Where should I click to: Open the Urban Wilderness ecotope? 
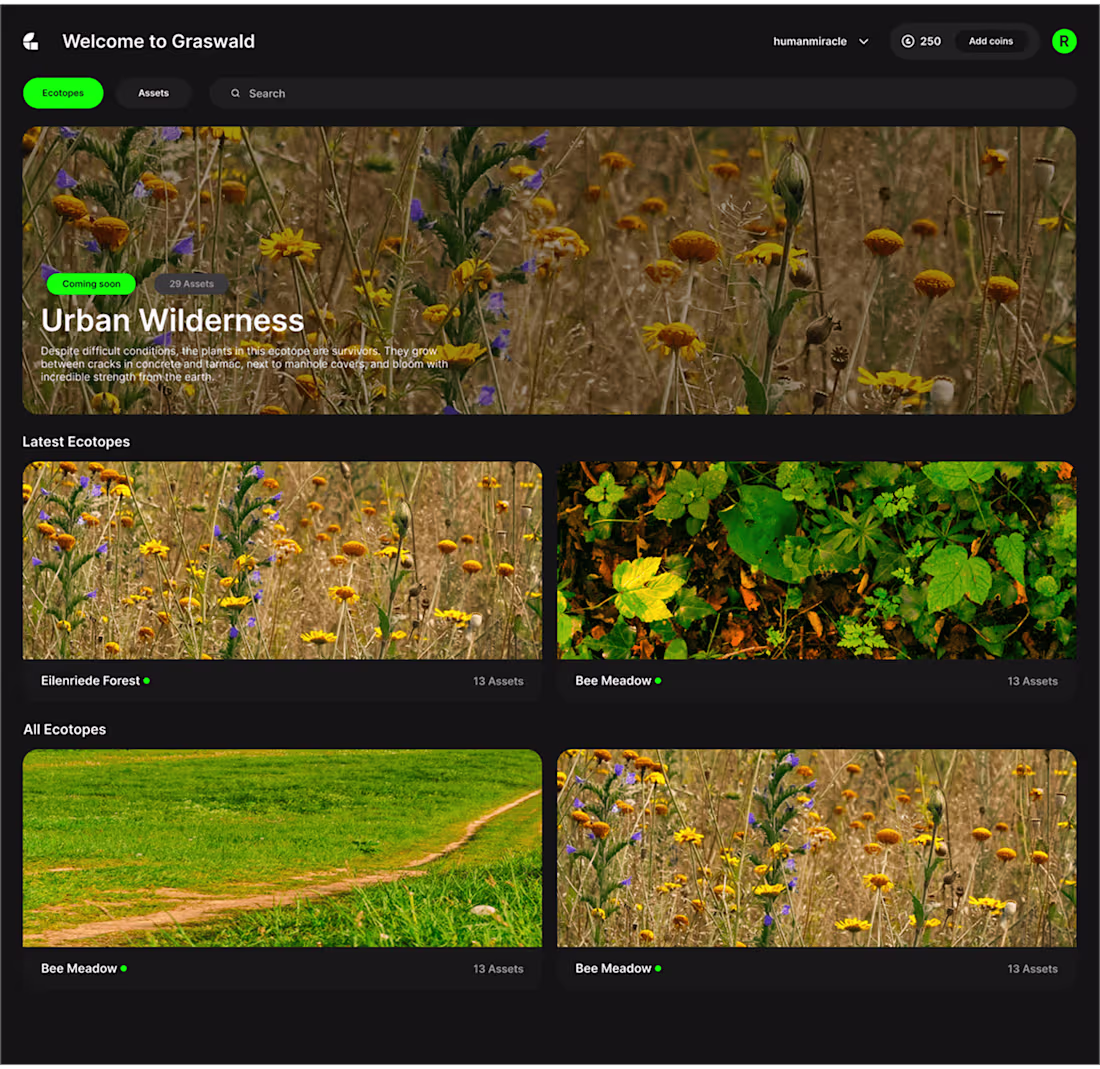coord(550,270)
